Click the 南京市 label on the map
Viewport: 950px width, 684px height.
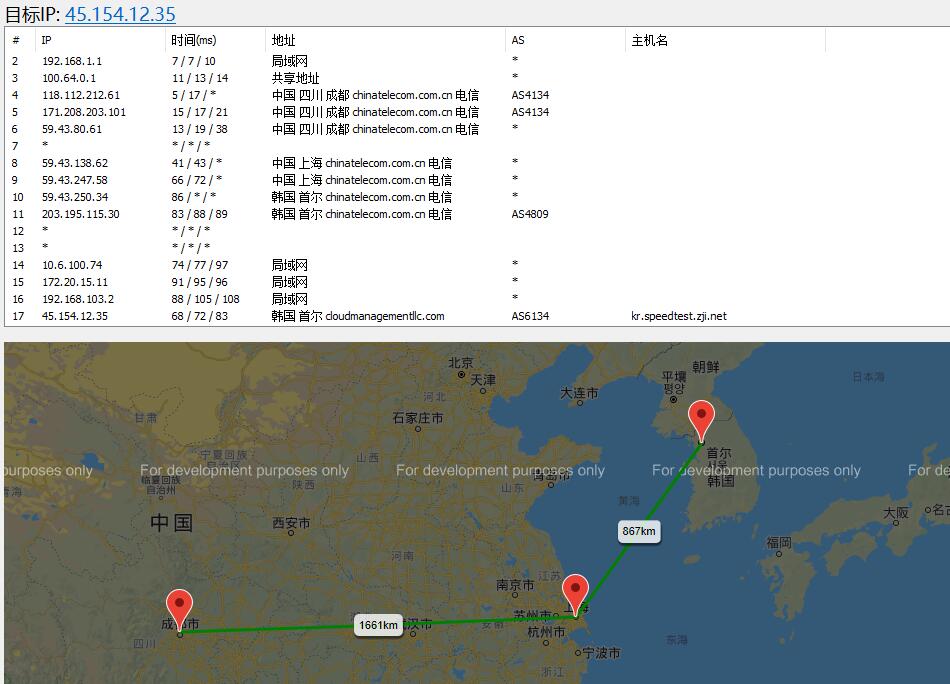515,585
